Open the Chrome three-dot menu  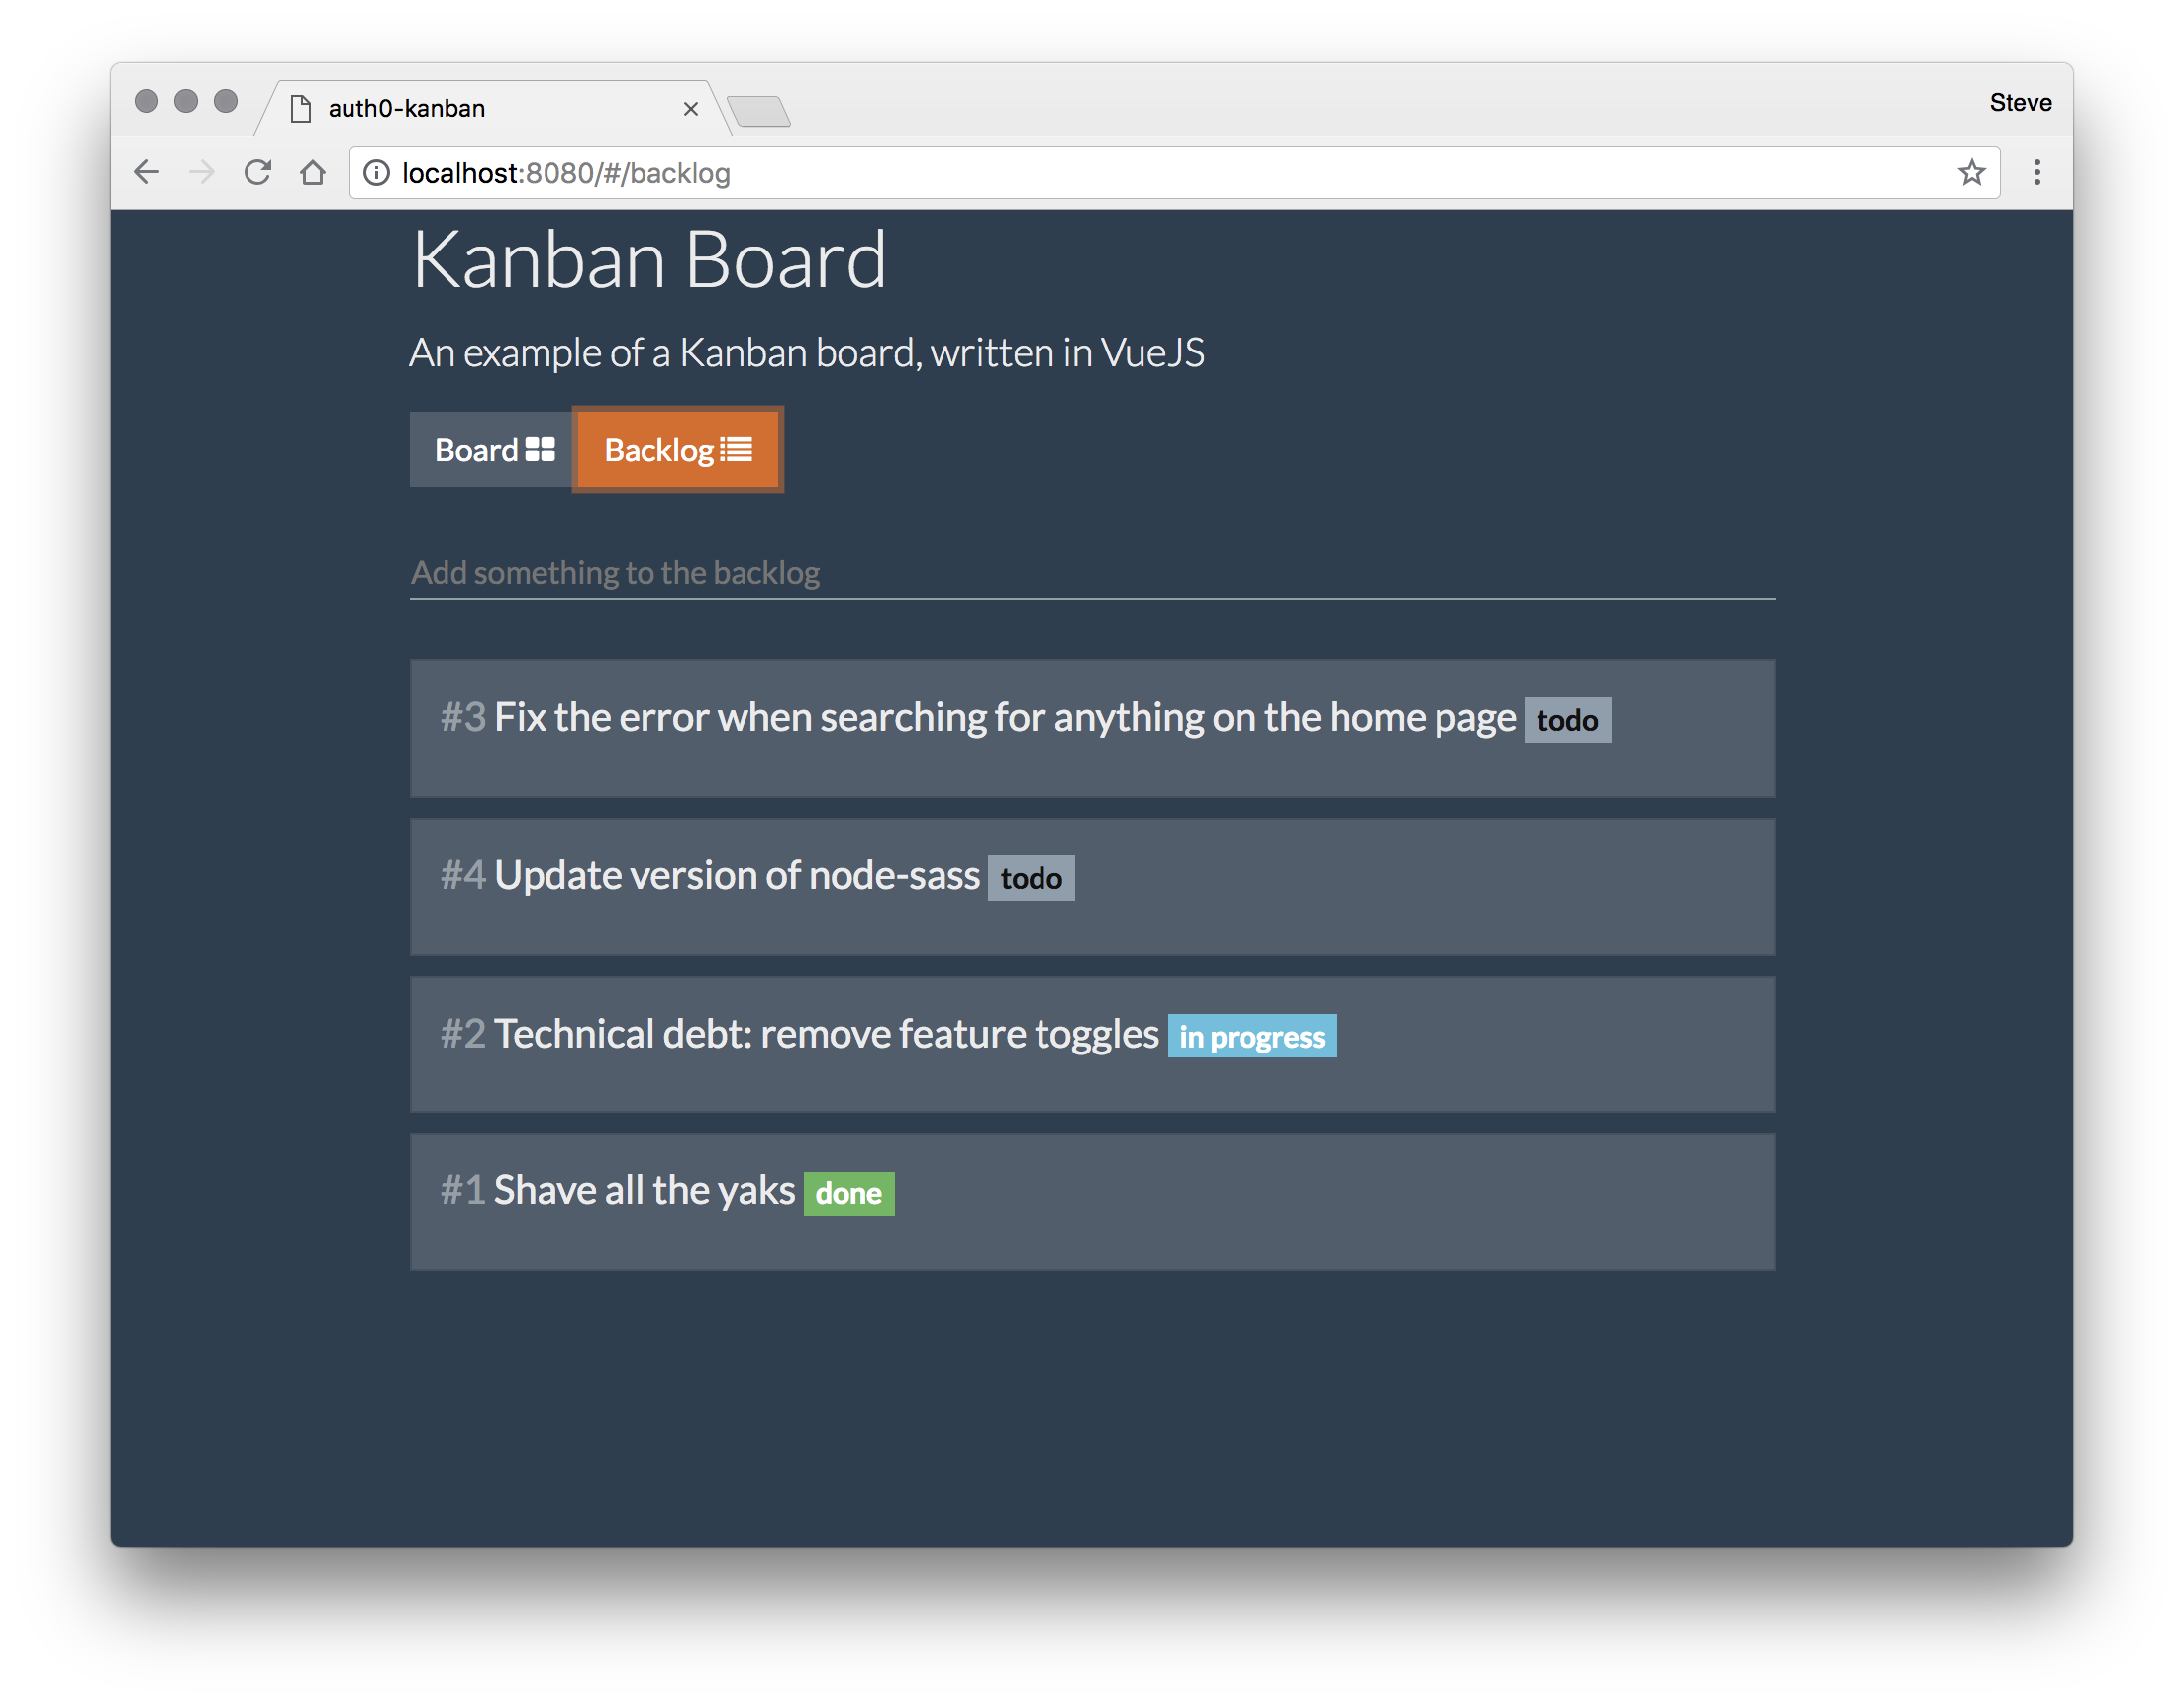[x=2037, y=173]
